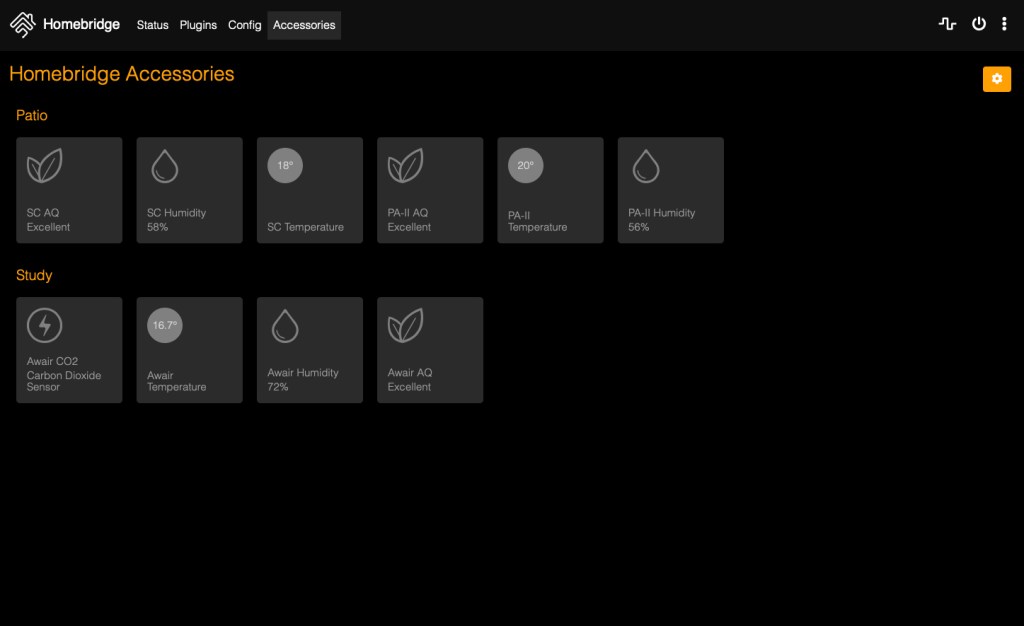Select the Awair Humidity droplet icon
Screen dimensions: 1024x626
[x=285, y=325]
